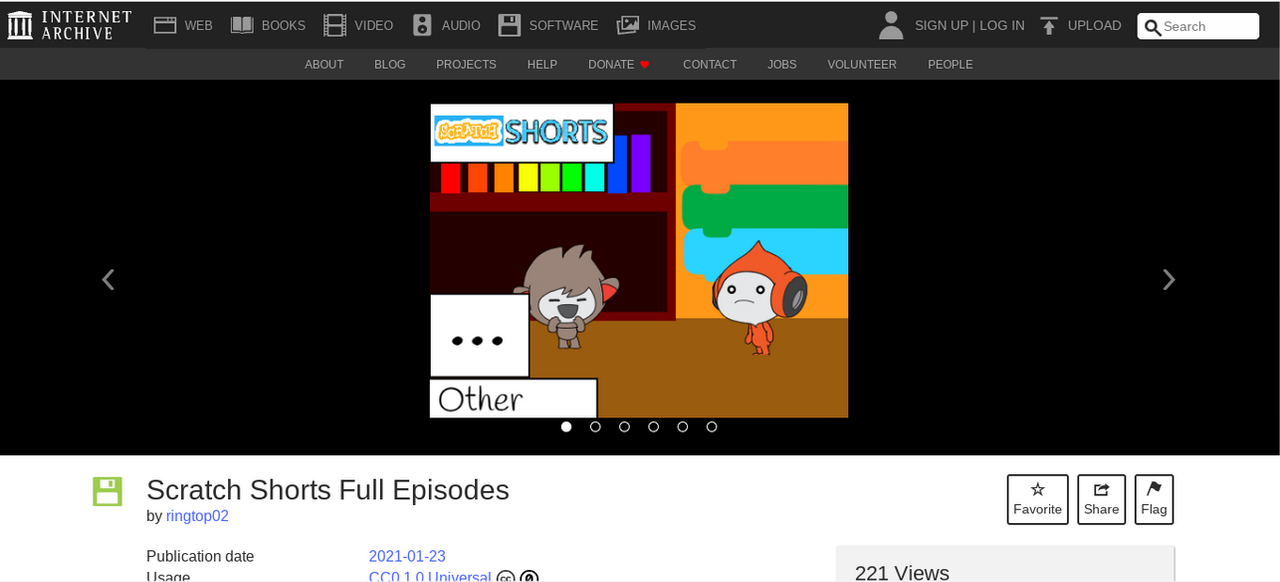This screenshot has height=582, width=1280.
Task: Select the second carousel dot
Action: coord(595,427)
